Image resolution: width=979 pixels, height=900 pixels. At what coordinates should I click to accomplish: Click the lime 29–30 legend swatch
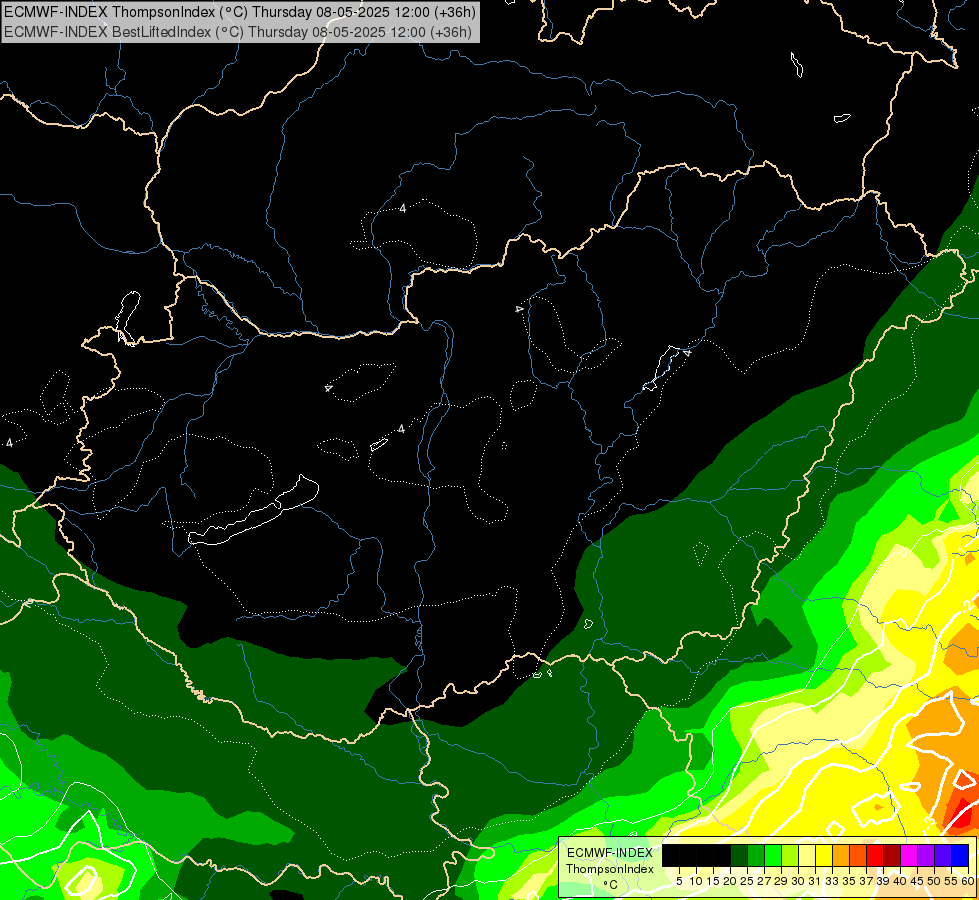pyautogui.click(x=790, y=855)
